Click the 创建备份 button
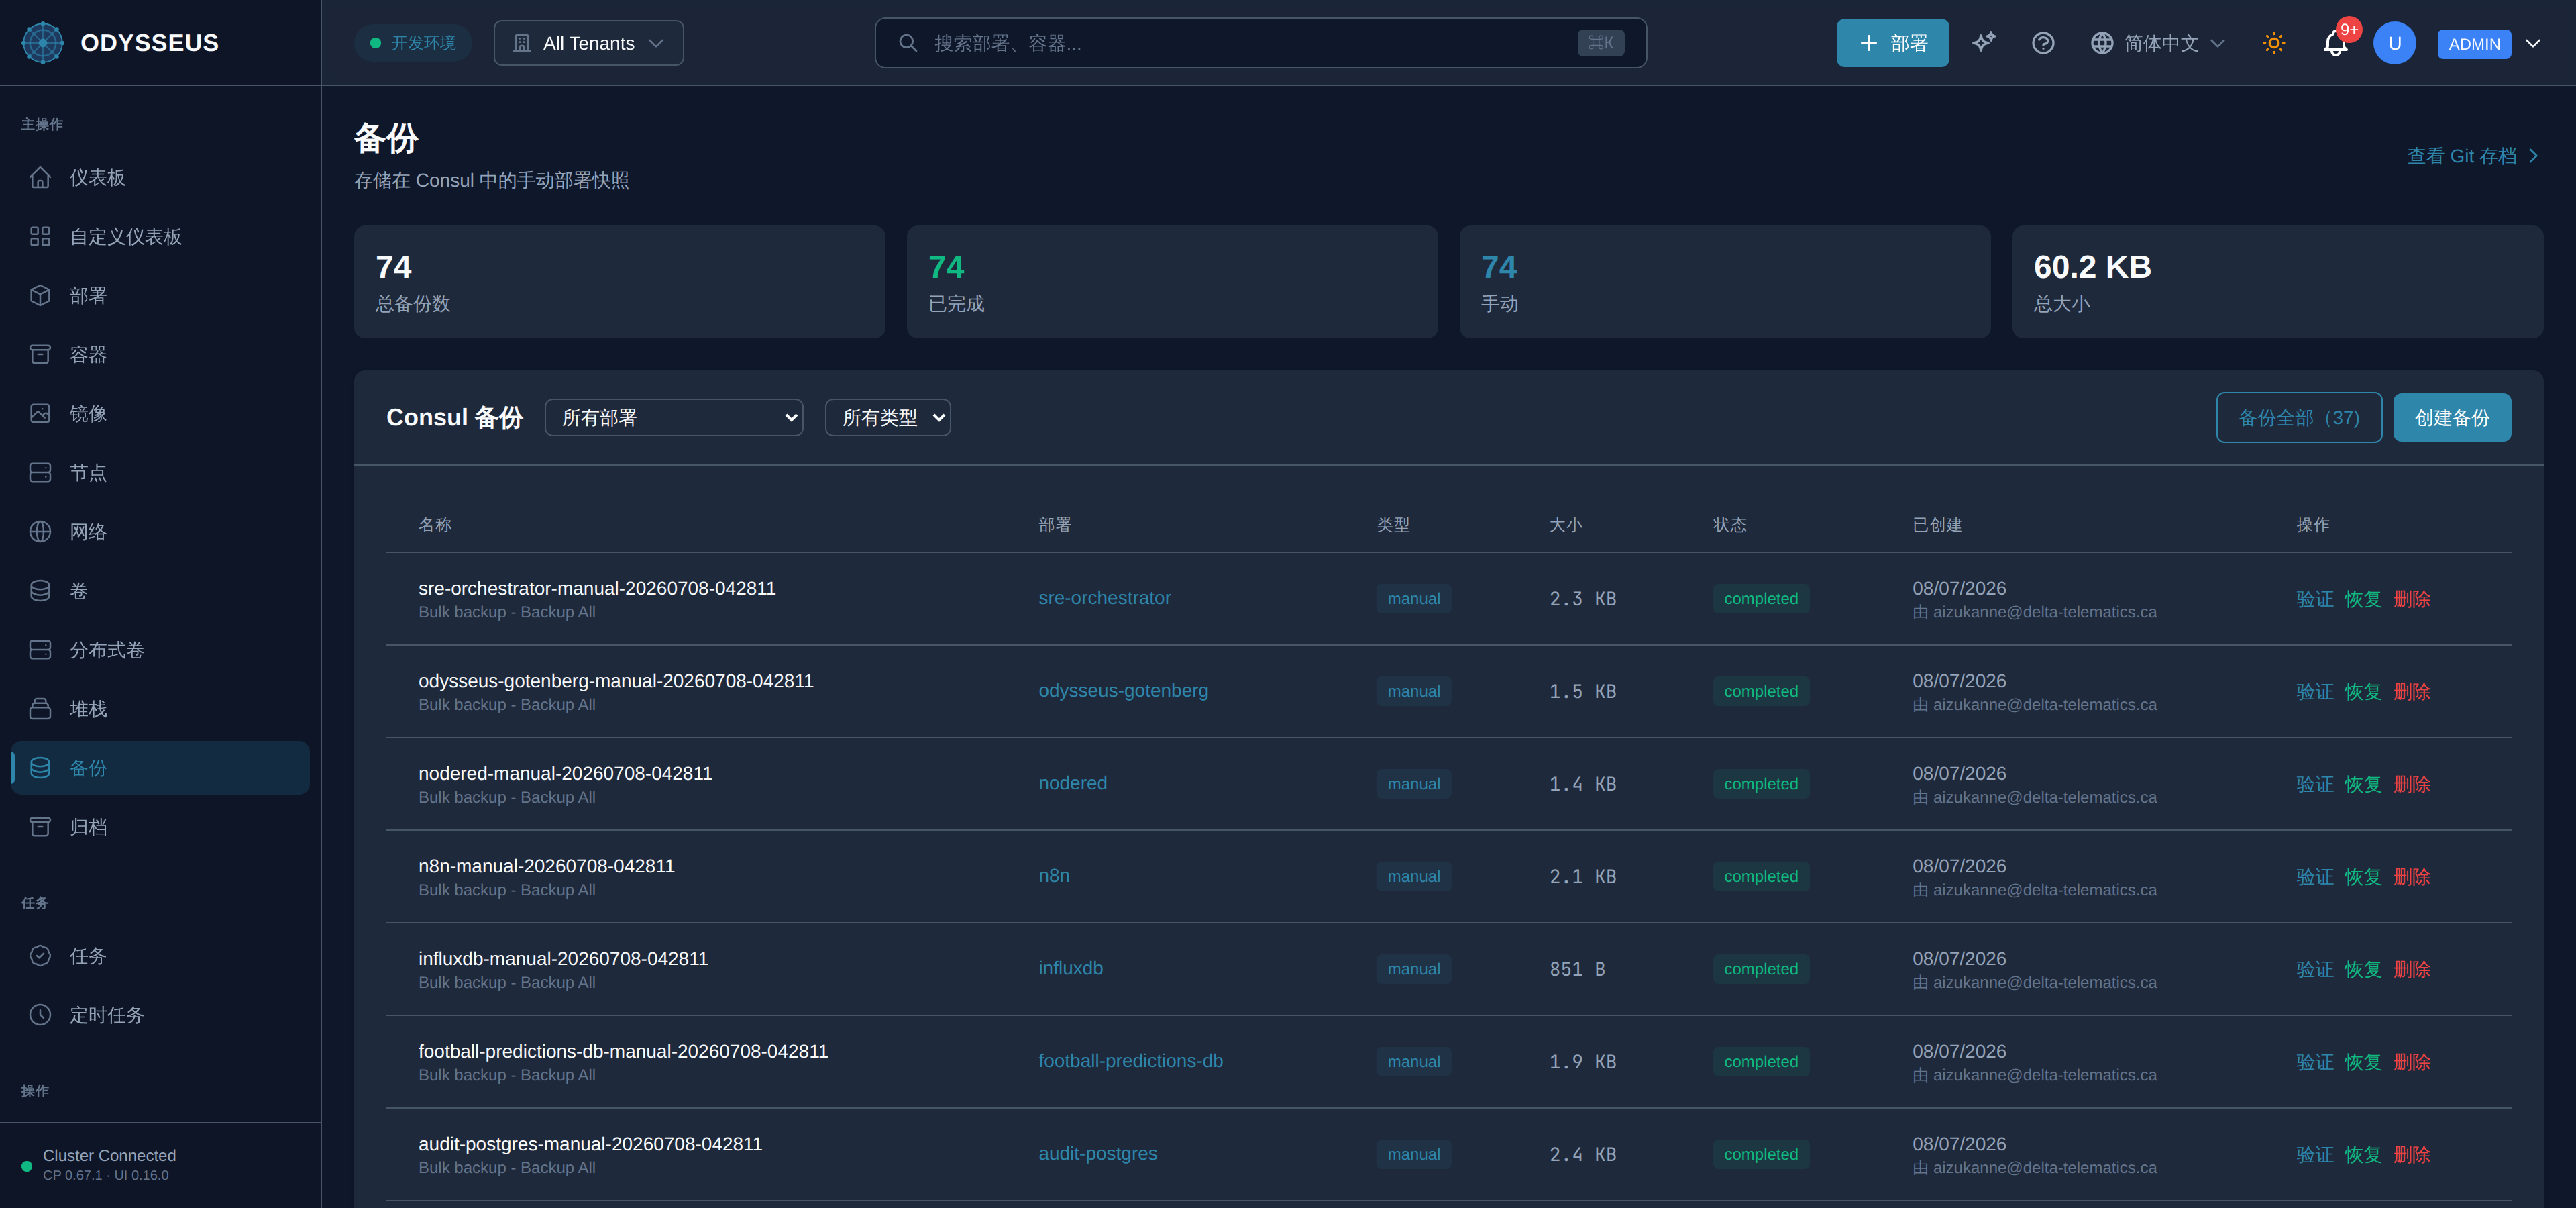The image size is (2576, 1208). pos(2452,418)
